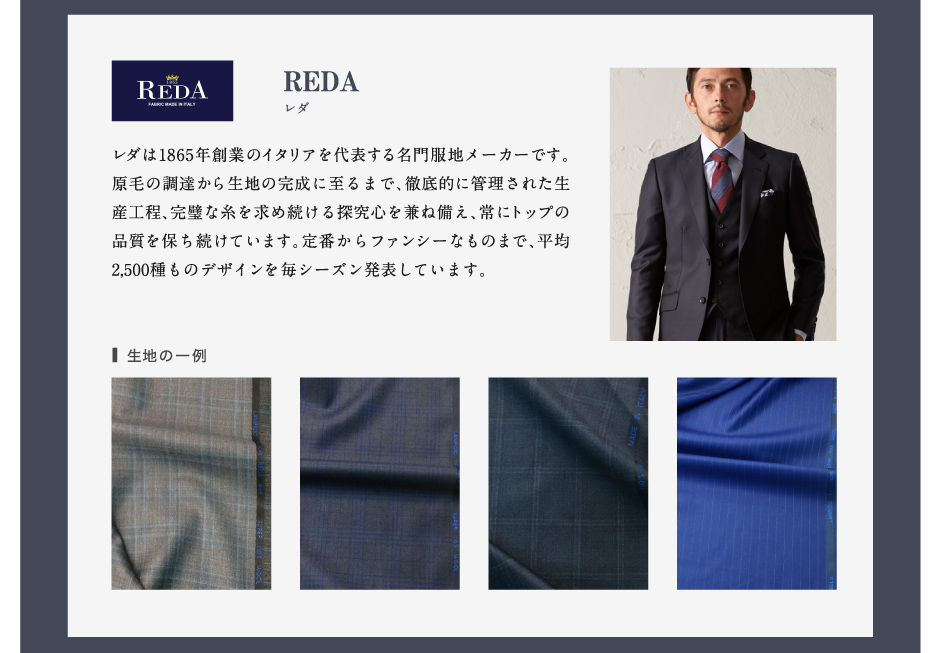Click the red striped tie in the photo
The image size is (940, 653).
point(721,180)
